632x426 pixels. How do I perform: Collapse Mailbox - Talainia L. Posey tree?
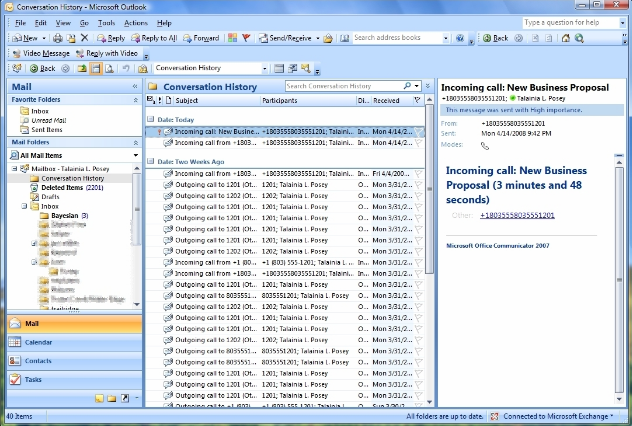[15, 169]
